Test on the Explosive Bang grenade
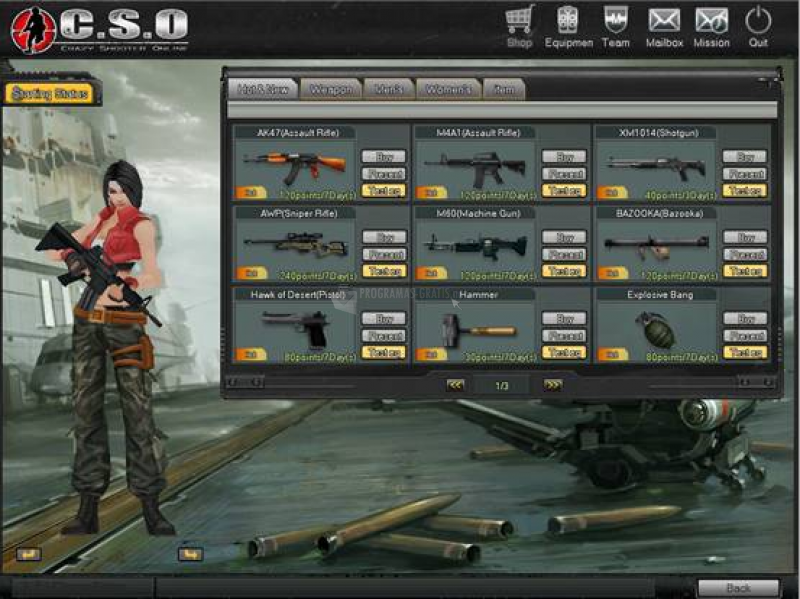The image size is (800, 599). [x=745, y=353]
